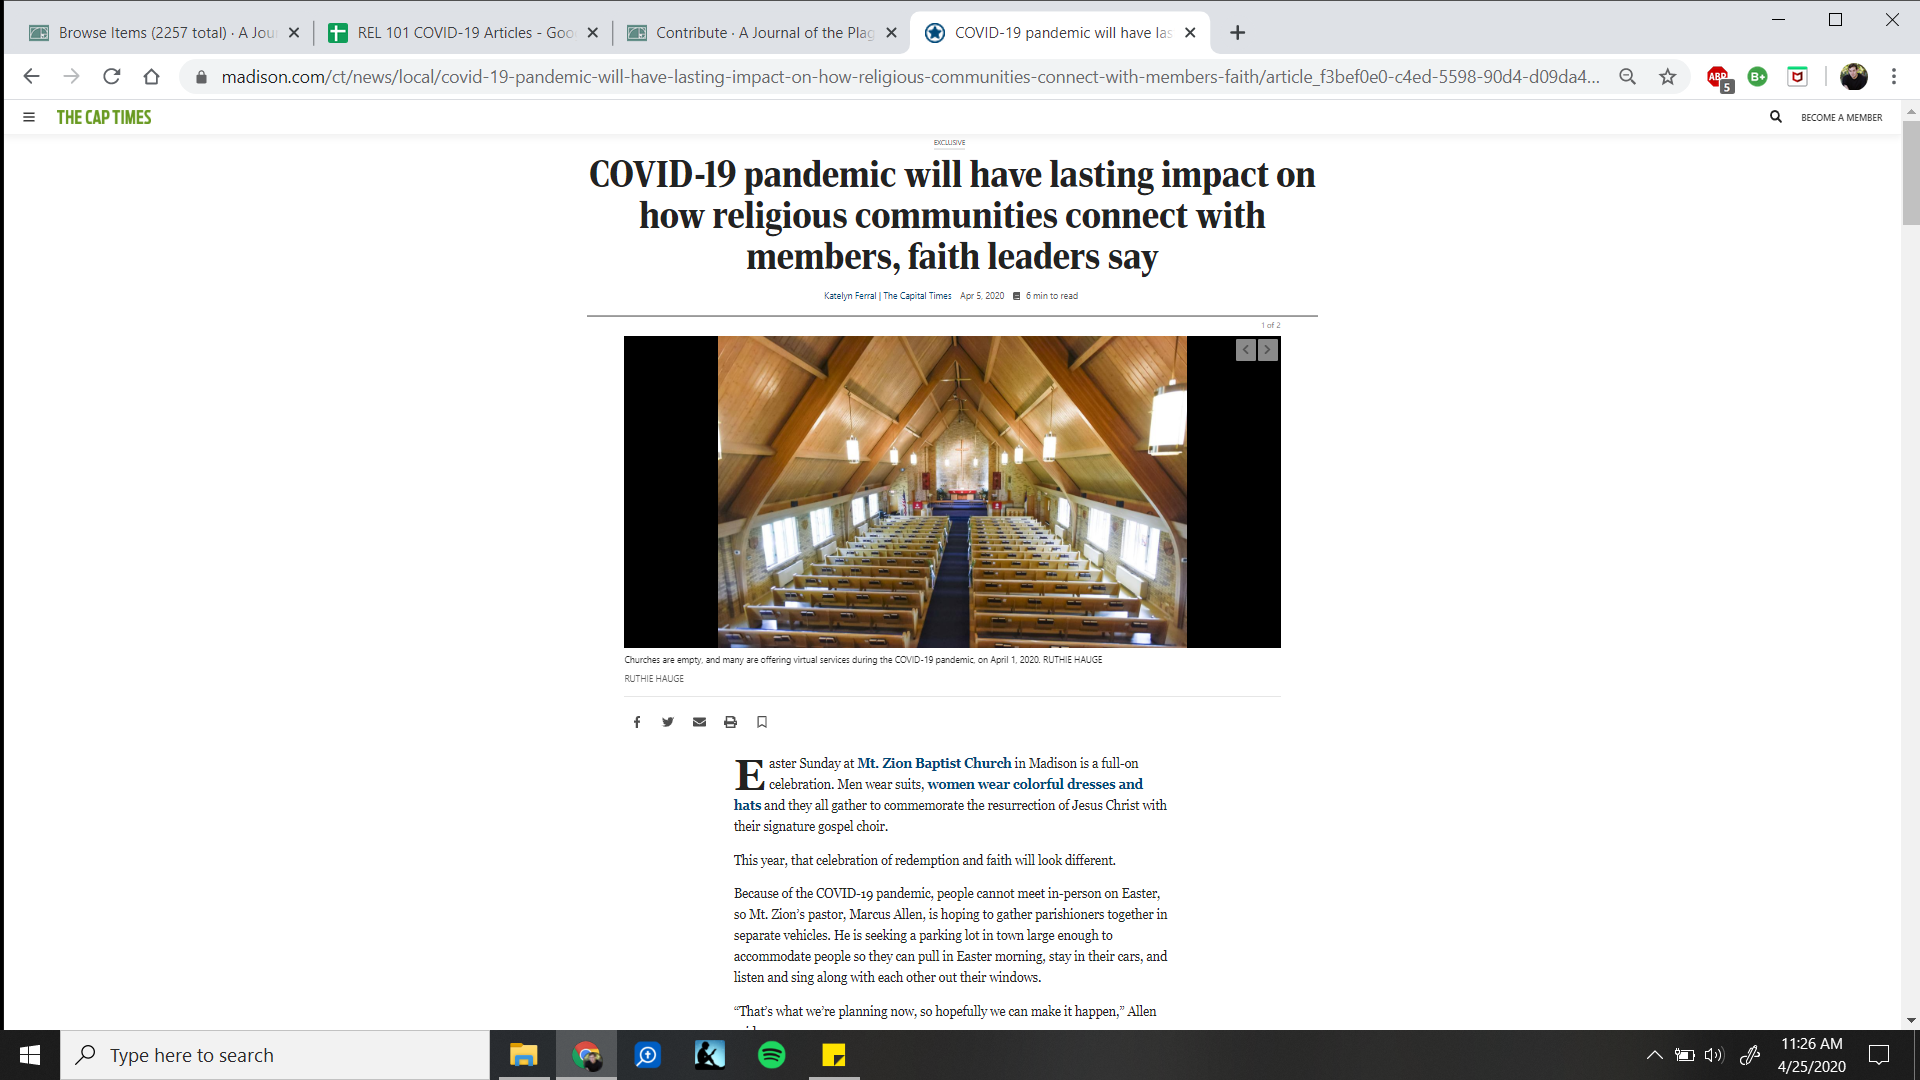Screen dimensions: 1920x1080
Task: Click the Become a Member link
Action: click(1841, 118)
